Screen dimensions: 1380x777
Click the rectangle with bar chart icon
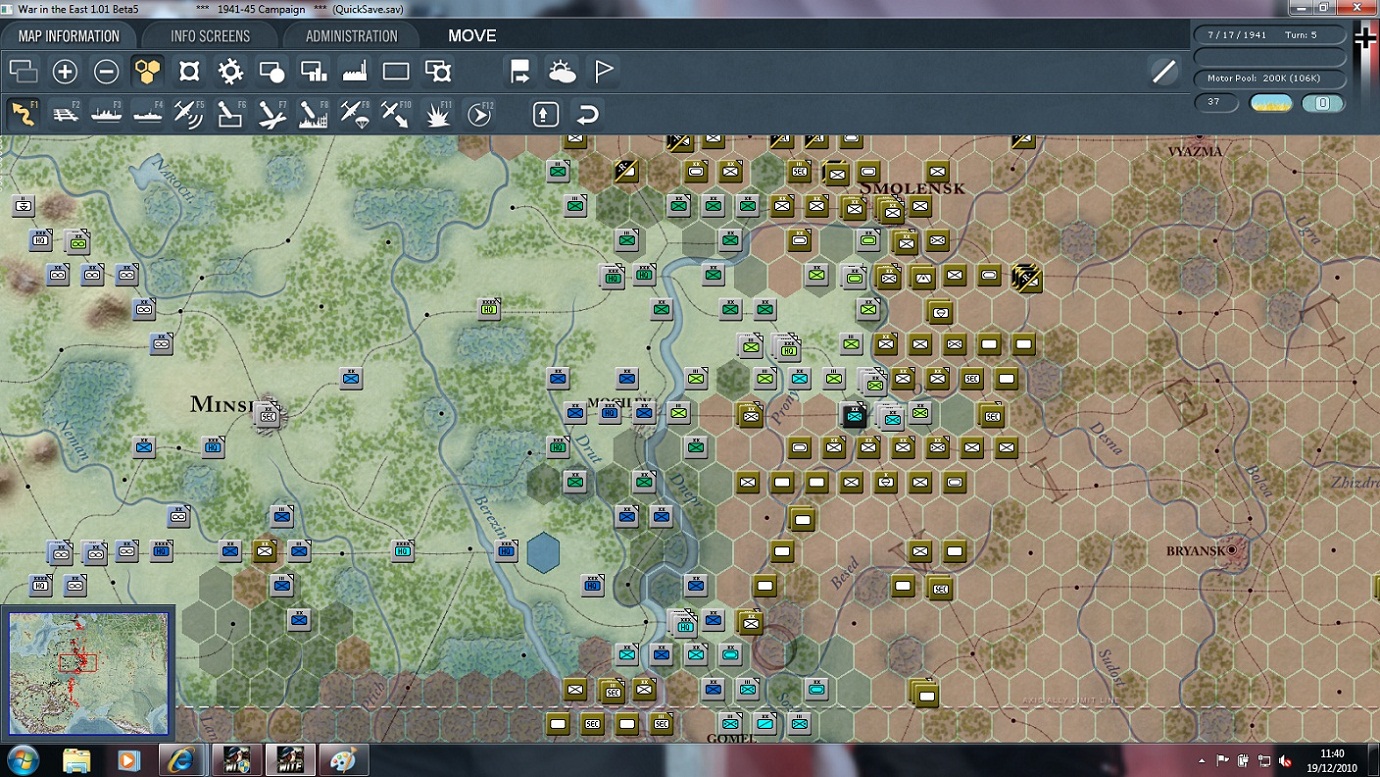pyautogui.click(x=313, y=71)
